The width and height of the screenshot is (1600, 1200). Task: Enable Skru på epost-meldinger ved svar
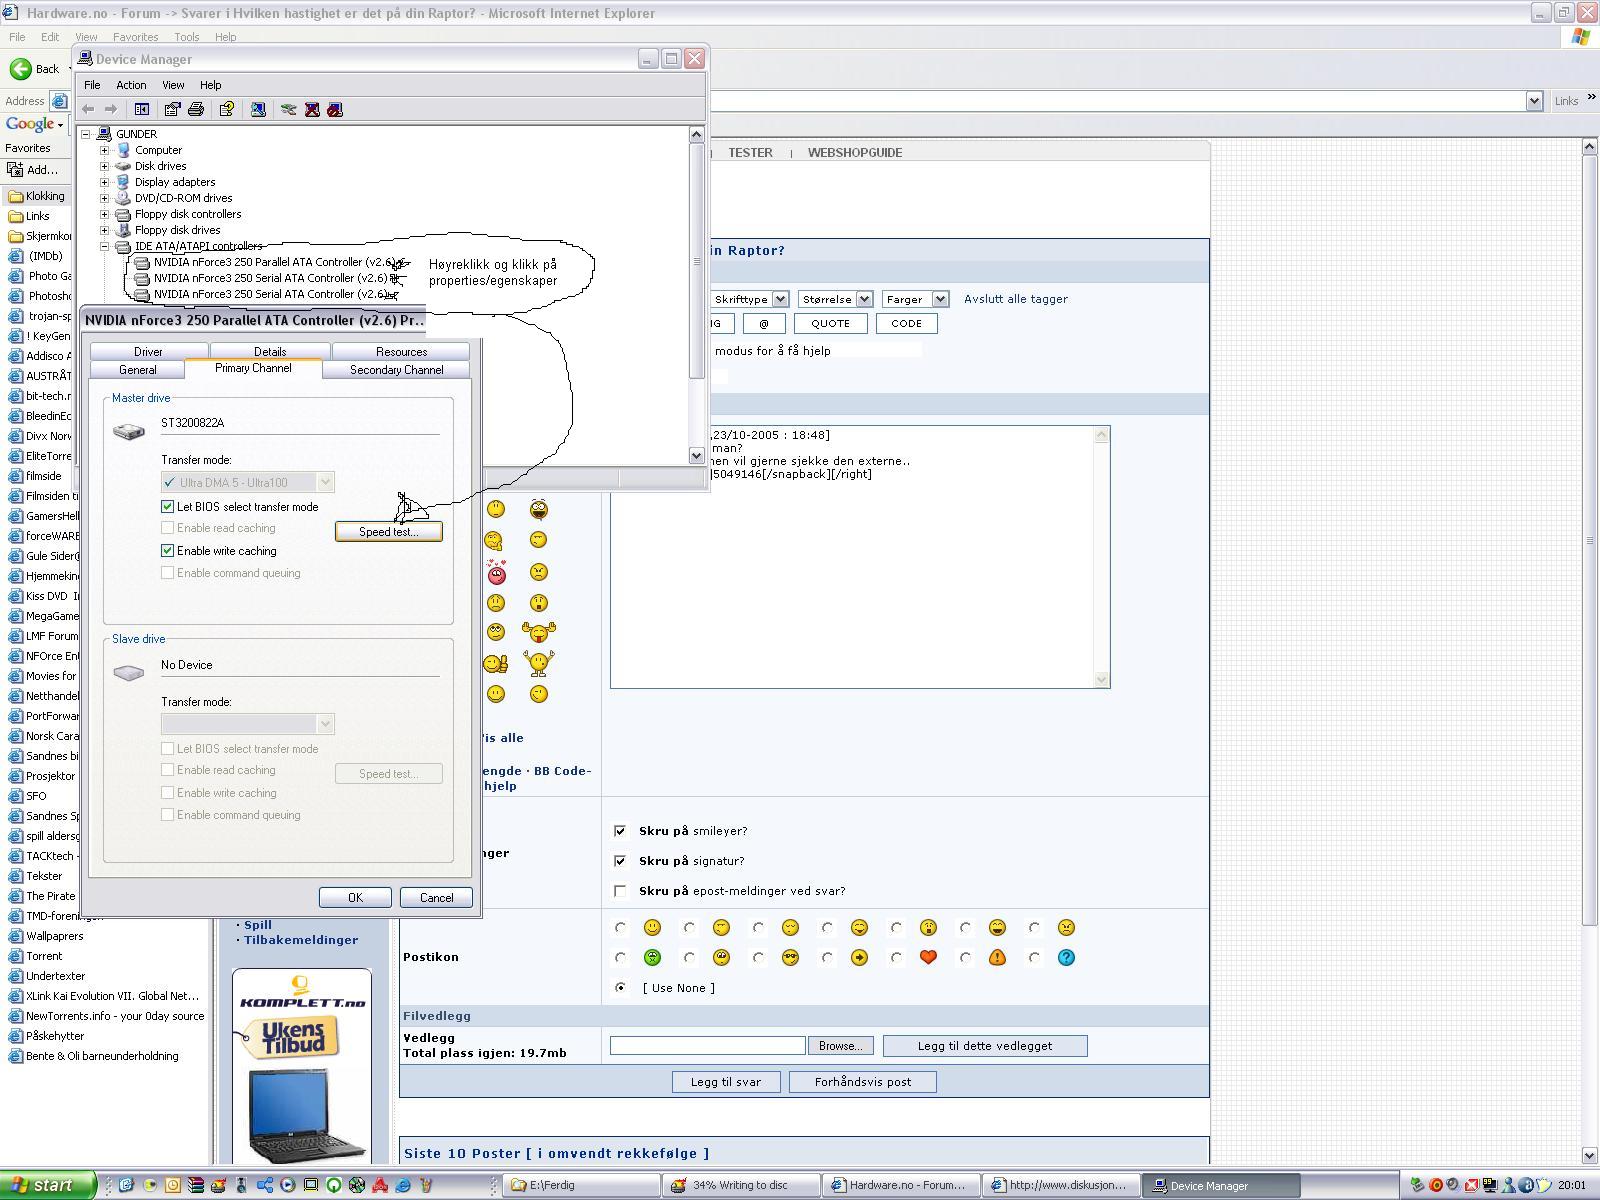(x=620, y=891)
